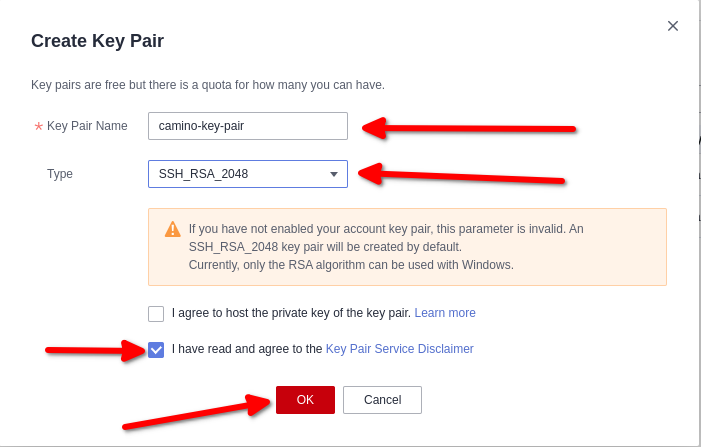Click 'I agree to host the private key' text
The image size is (701, 447).
(x=291, y=313)
